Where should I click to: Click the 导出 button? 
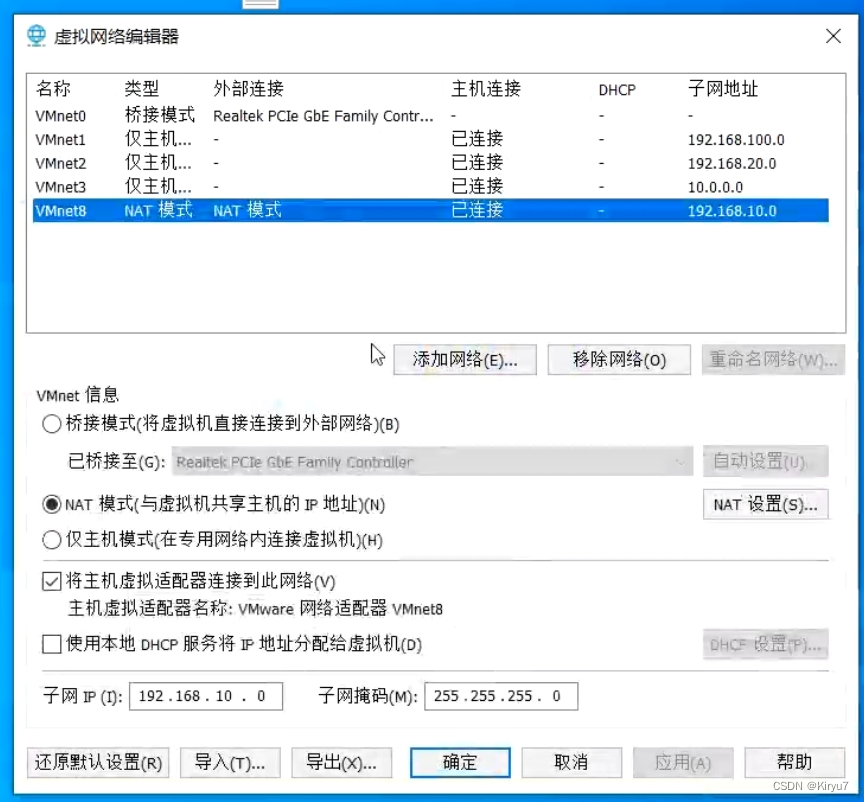coord(342,762)
